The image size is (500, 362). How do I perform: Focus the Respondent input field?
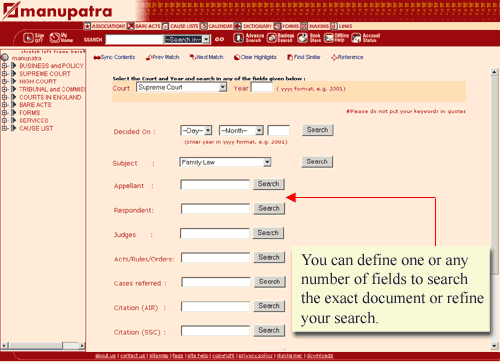click(216, 209)
